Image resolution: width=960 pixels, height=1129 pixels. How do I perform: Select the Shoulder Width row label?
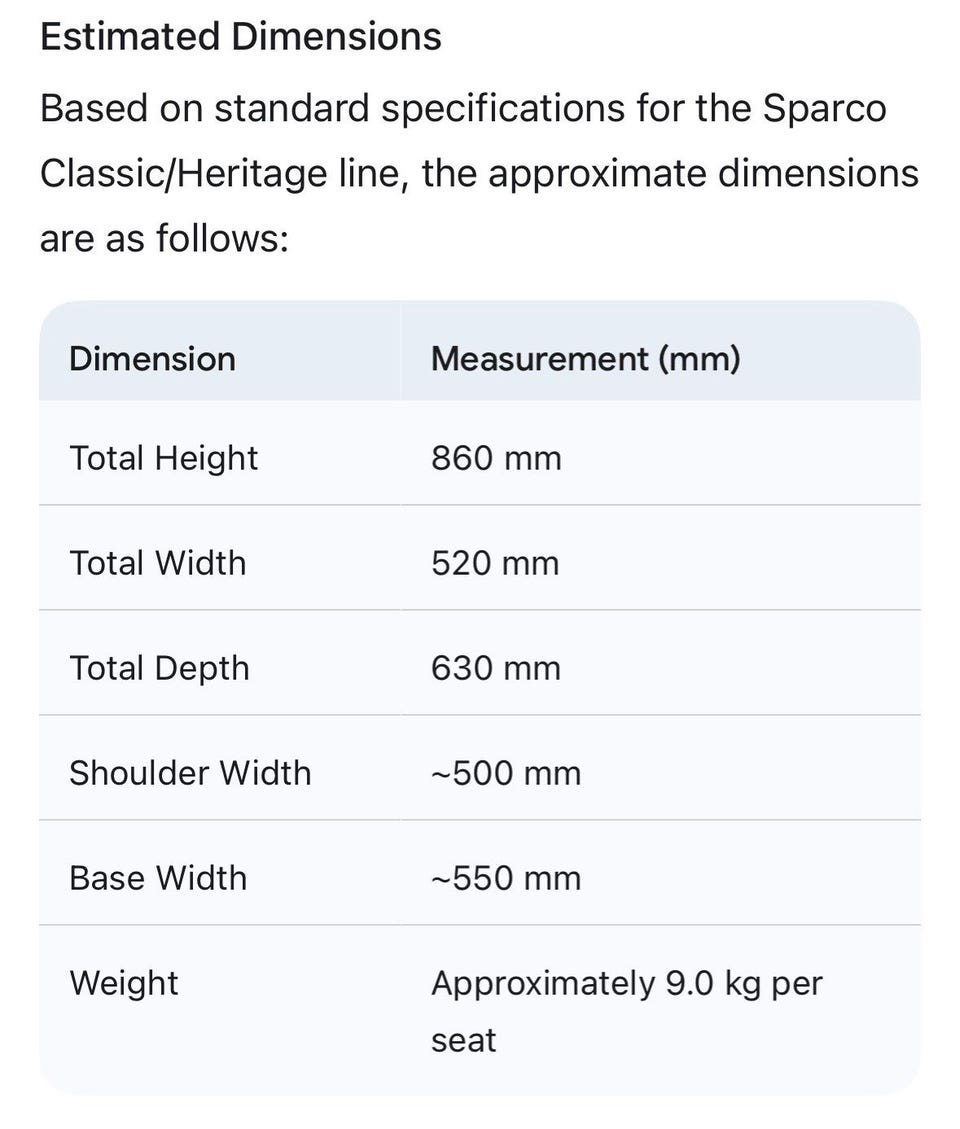pyautogui.click(x=190, y=773)
